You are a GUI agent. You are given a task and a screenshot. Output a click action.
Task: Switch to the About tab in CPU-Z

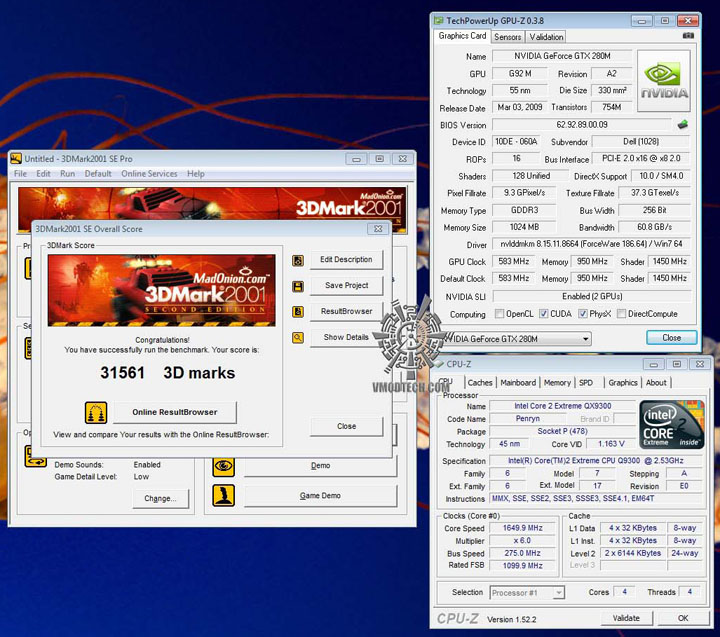point(656,383)
